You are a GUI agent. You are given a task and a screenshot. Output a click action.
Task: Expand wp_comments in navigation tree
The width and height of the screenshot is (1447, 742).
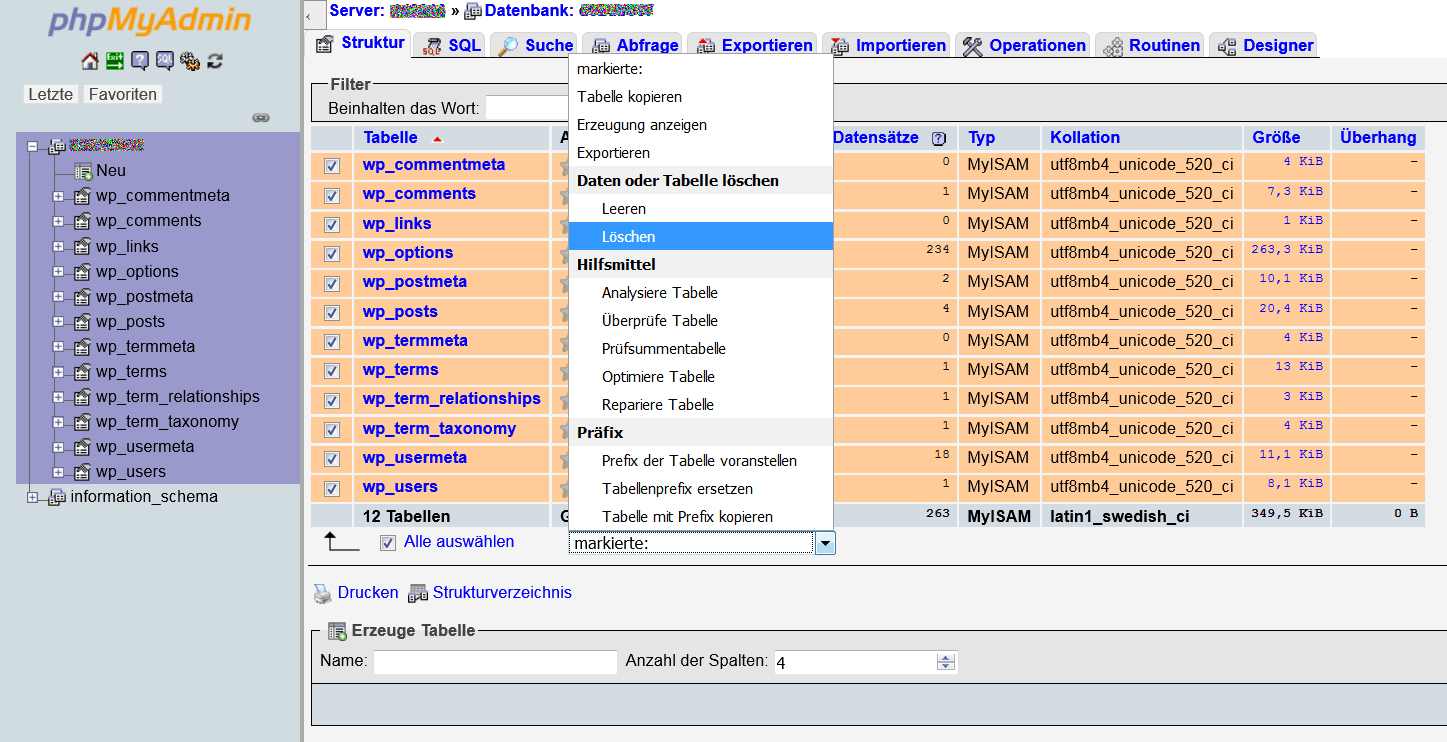58,221
